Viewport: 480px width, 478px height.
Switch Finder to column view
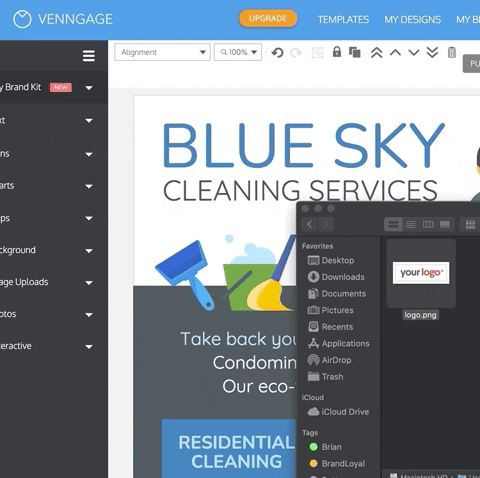point(428,224)
